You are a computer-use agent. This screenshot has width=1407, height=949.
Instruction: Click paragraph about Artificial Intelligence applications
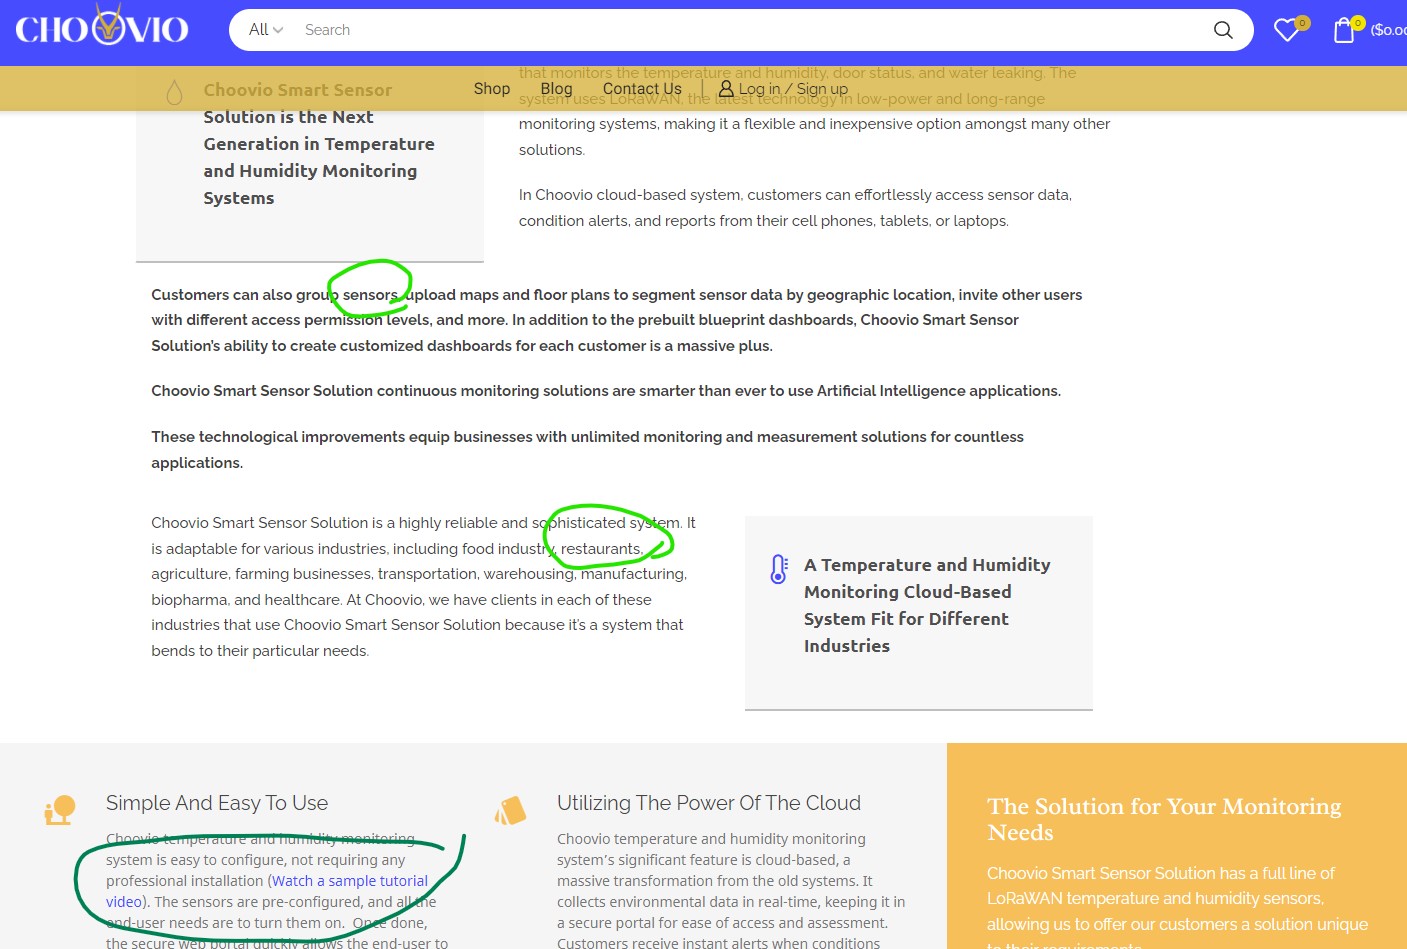(x=606, y=391)
